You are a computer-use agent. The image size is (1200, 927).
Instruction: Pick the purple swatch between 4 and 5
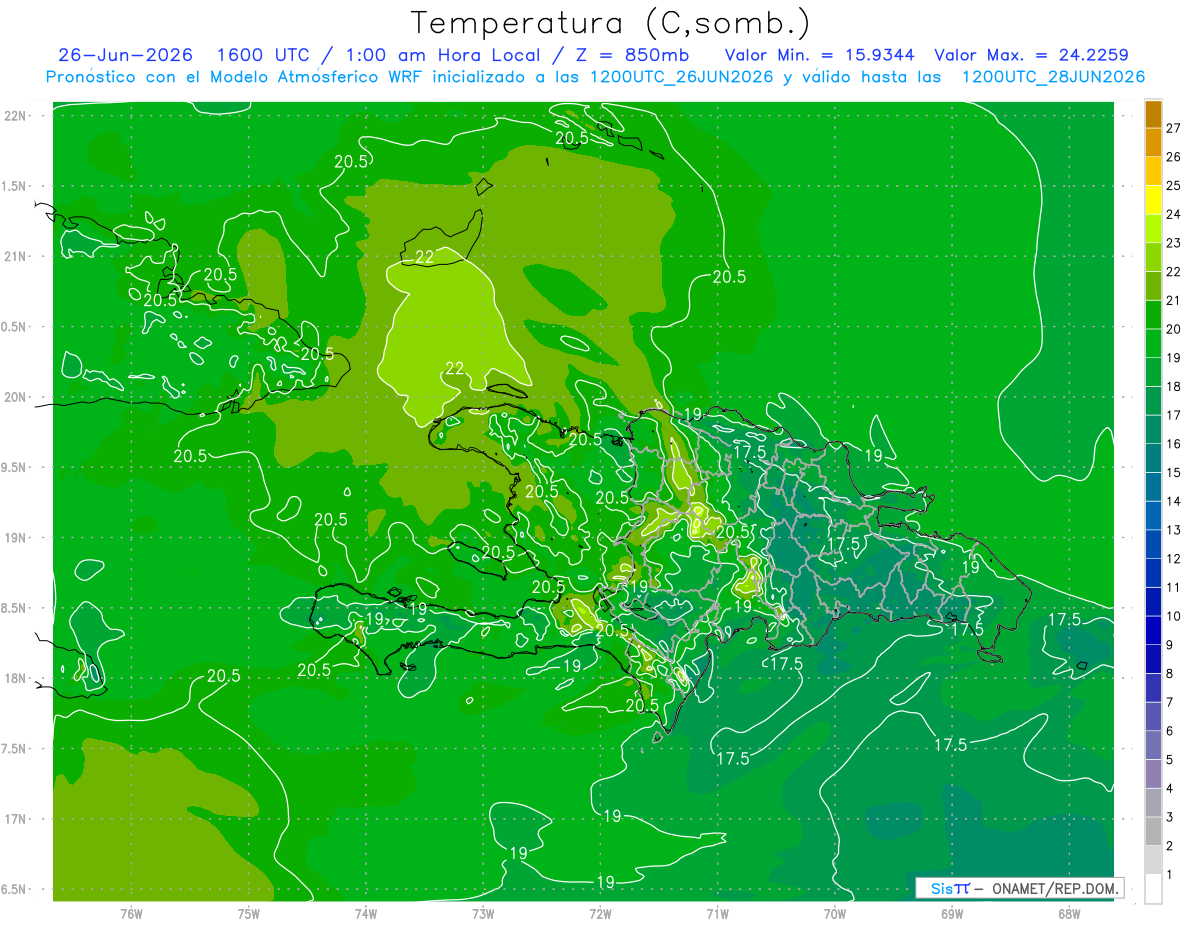coord(1153,774)
